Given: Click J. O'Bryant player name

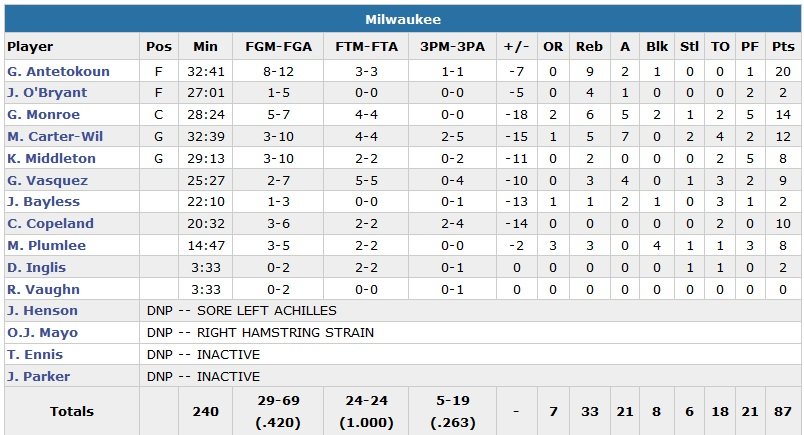Looking at the screenshot, I should tap(47, 93).
